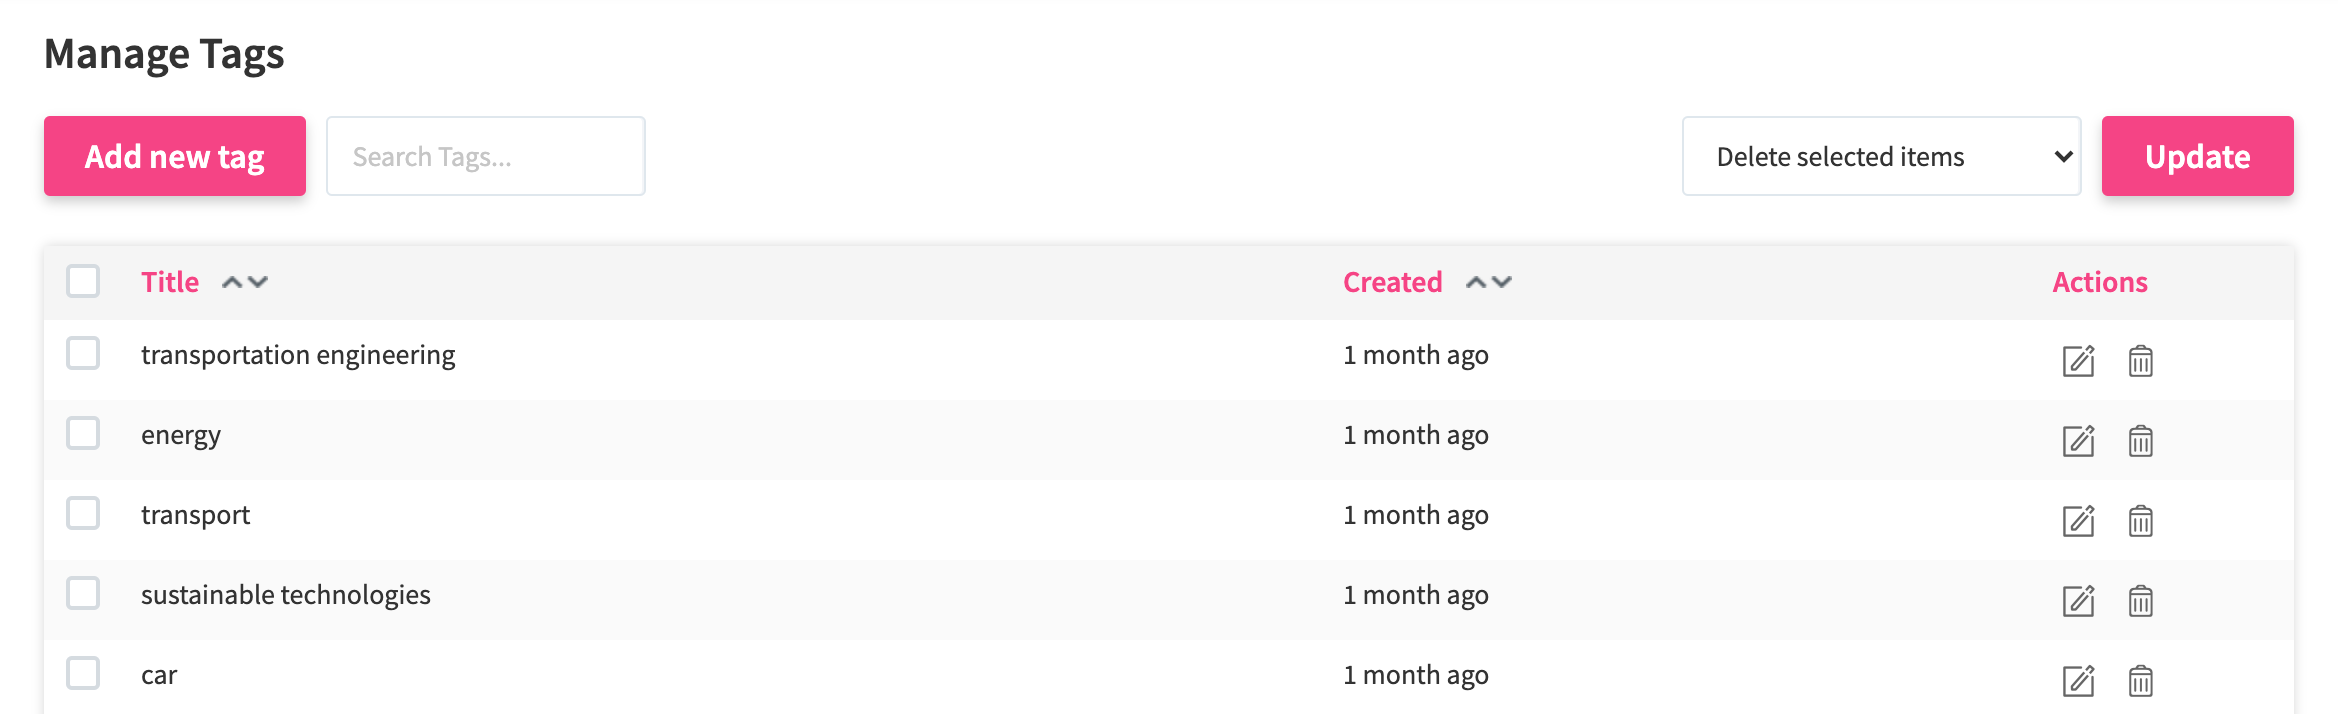Click the car tag trash icon
Image resolution: width=2338 pixels, height=714 pixels.
(x=2140, y=680)
